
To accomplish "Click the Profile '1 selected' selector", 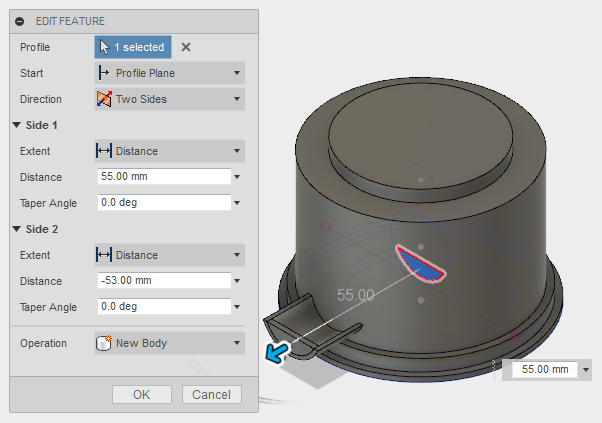I will pyautogui.click(x=133, y=47).
